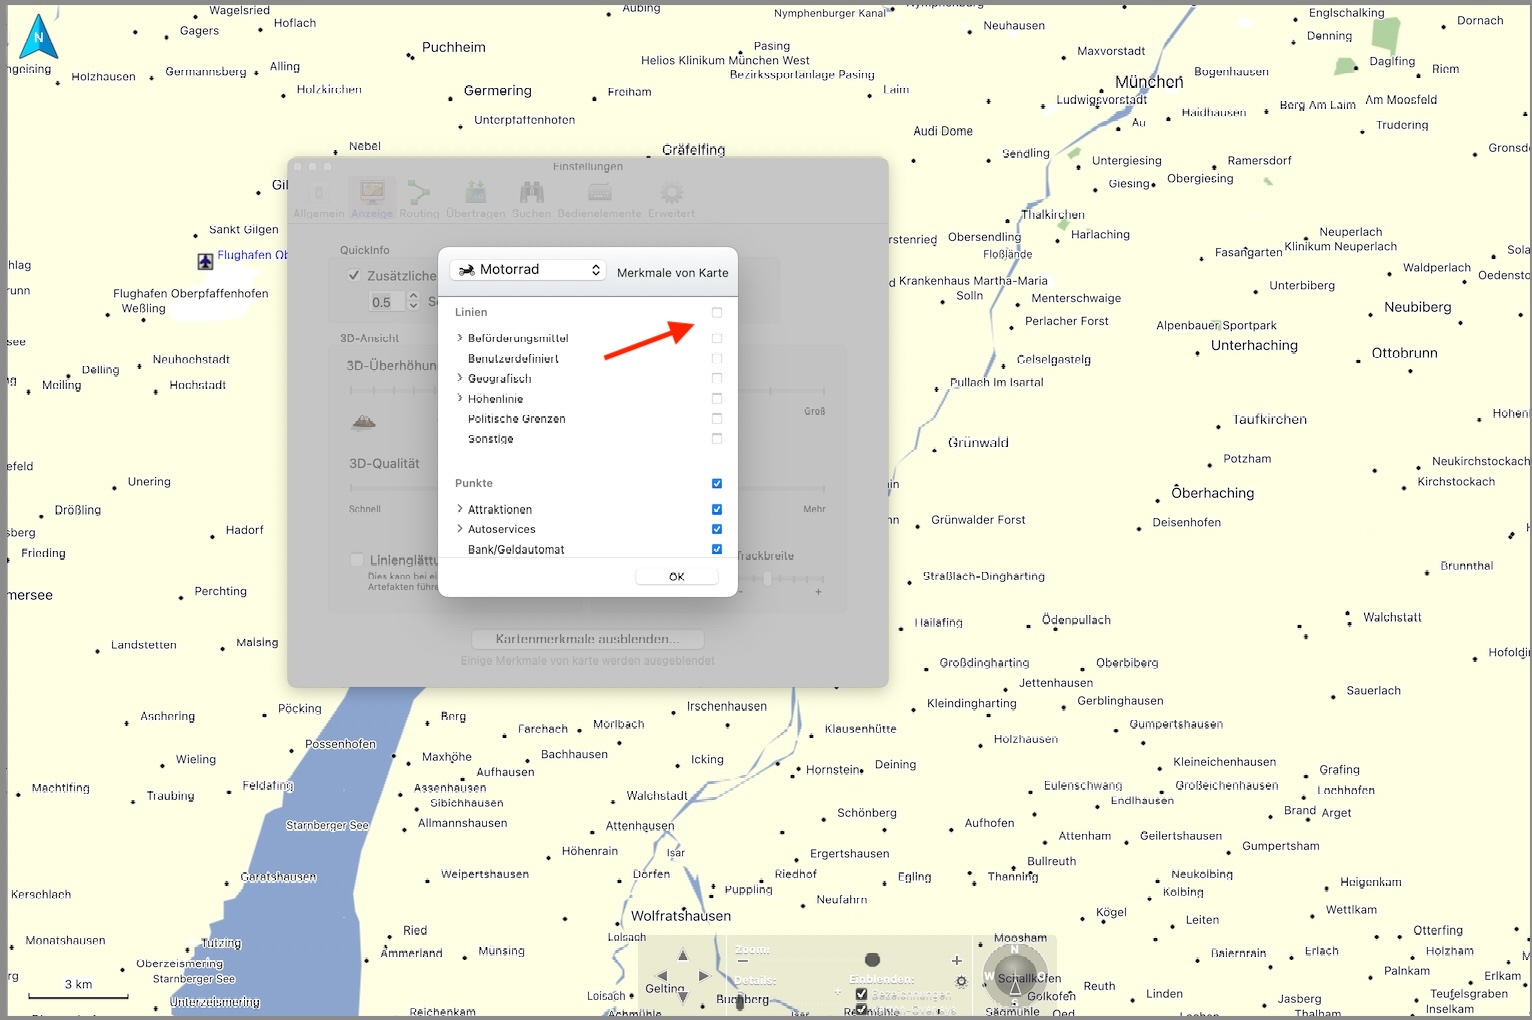Click the stepper next to the 0.5 field
The width and height of the screenshot is (1532, 1020).
pos(414,301)
